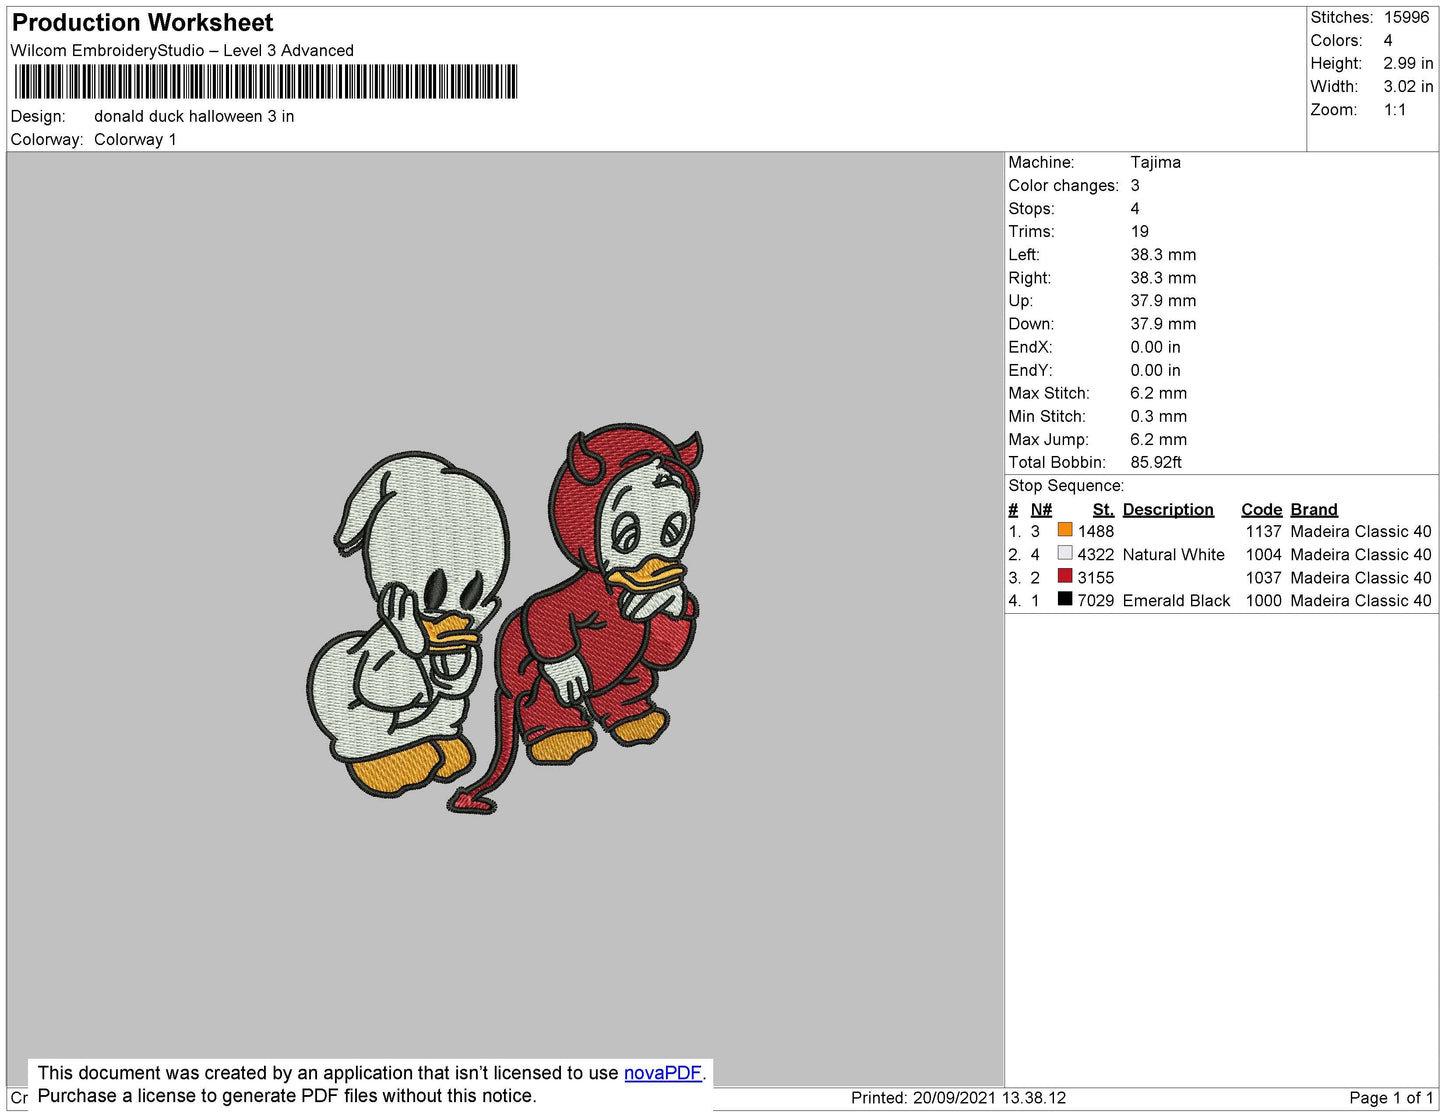Click the barcode under the worksheet title

(265, 82)
